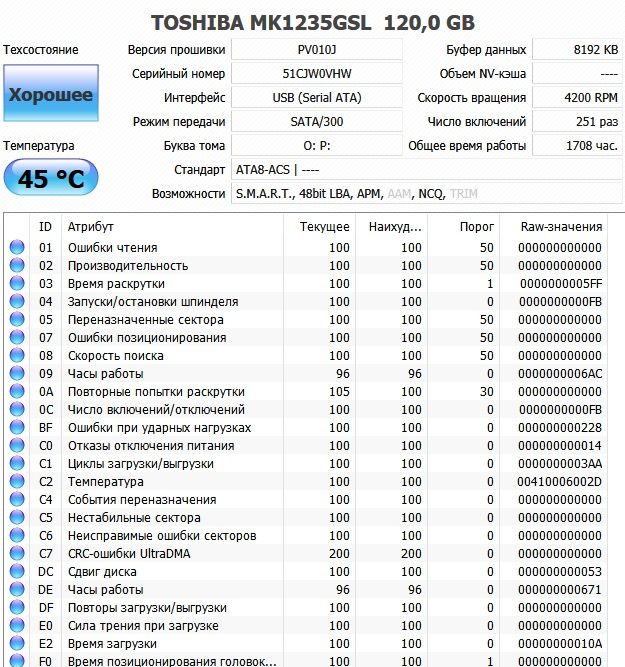Click the status orb beside Ошибки позиционирования
The image size is (625, 667).
click(17, 337)
